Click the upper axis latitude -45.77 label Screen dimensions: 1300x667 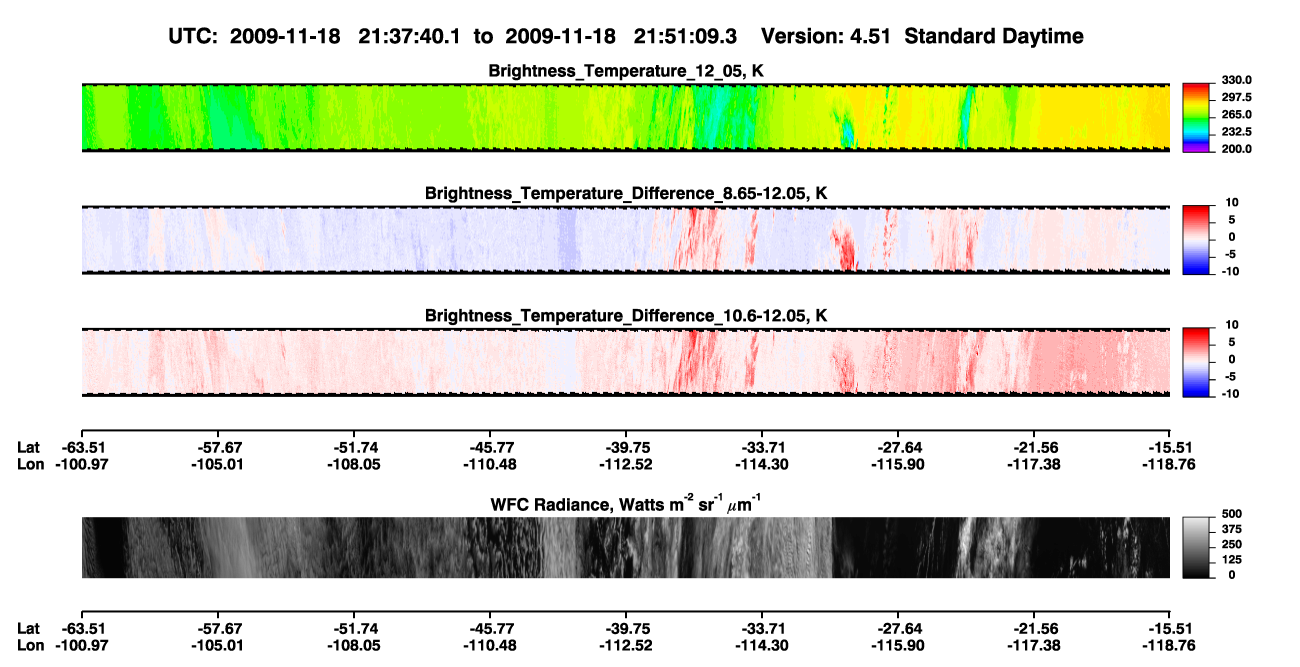(490, 448)
